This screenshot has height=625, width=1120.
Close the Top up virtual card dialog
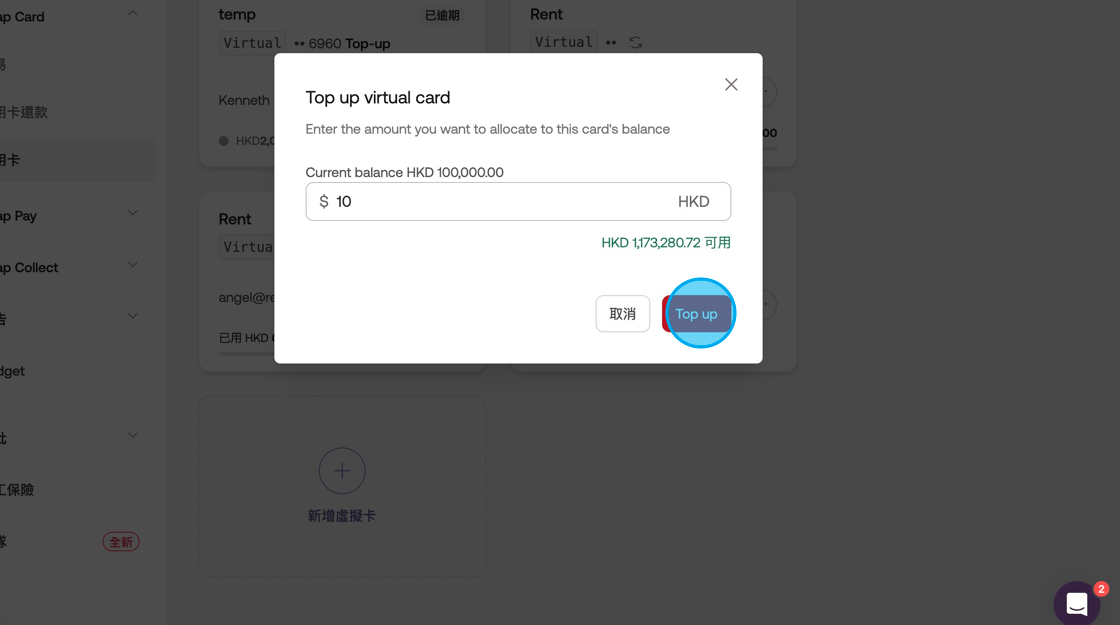pos(731,85)
